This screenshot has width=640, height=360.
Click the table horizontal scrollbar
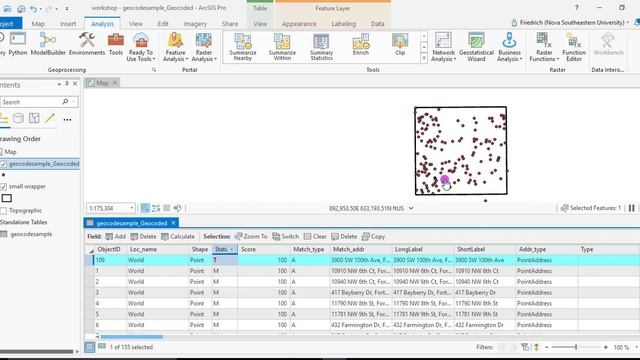pyautogui.click(x=131, y=337)
